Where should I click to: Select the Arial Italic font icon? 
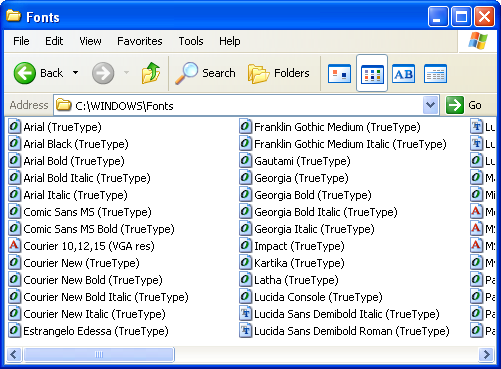click(x=14, y=195)
